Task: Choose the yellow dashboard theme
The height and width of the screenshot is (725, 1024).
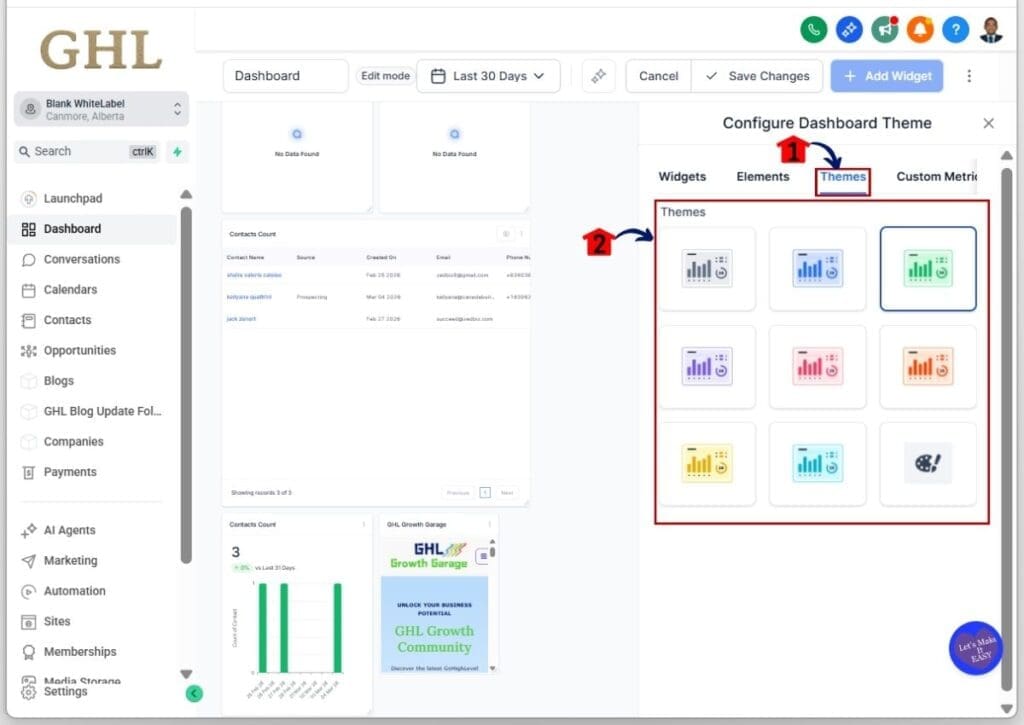Action: tap(707, 464)
